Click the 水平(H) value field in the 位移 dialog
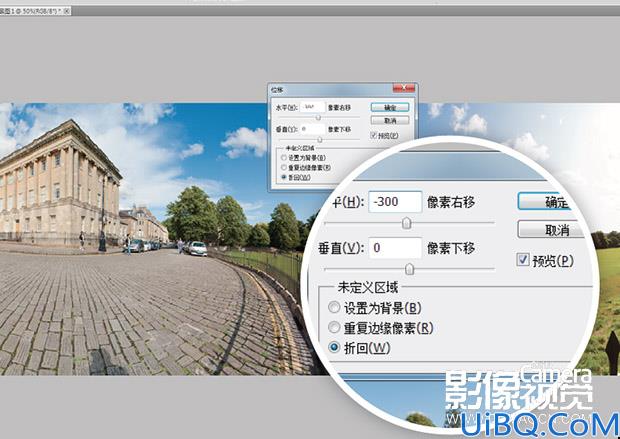620x439 pixels. click(312, 107)
